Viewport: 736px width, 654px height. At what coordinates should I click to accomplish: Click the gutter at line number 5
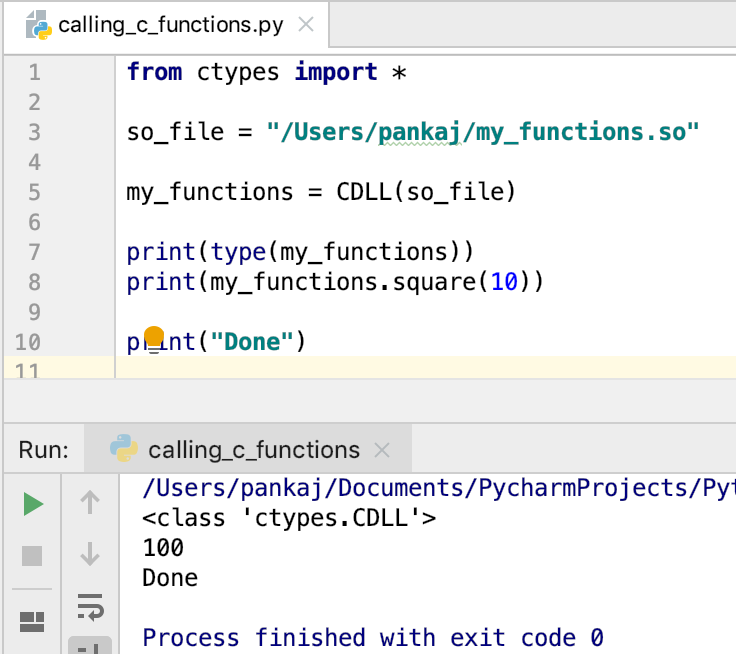pyautogui.click(x=34, y=192)
